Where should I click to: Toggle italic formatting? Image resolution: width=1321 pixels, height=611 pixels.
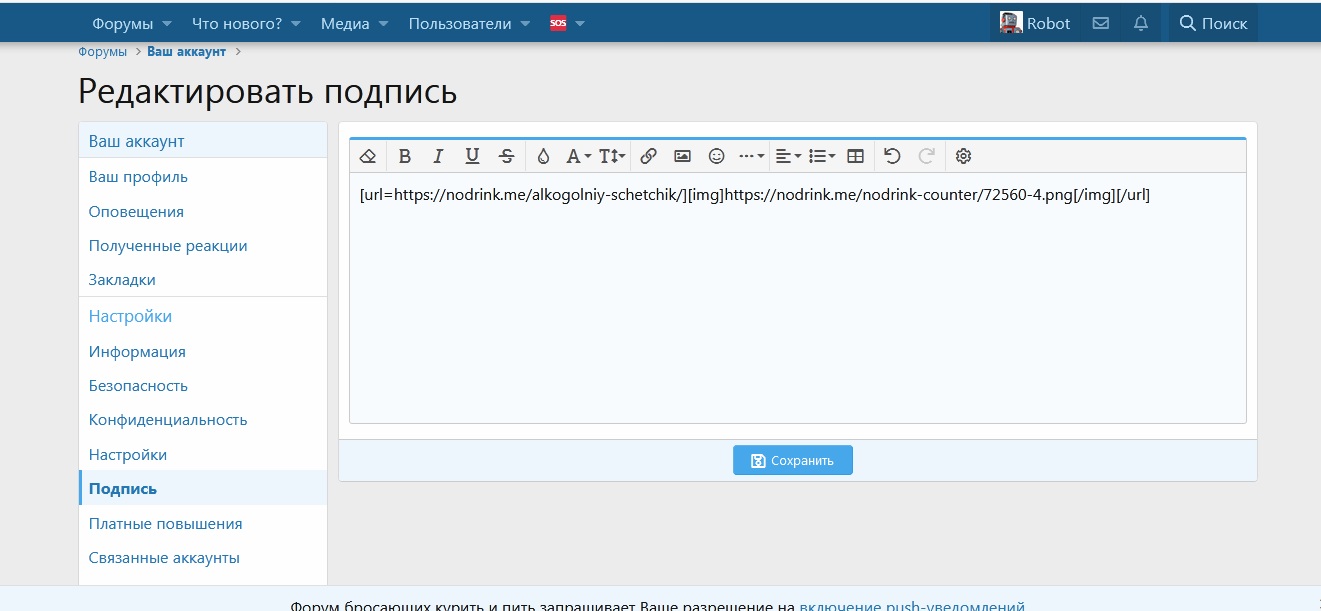coord(438,156)
